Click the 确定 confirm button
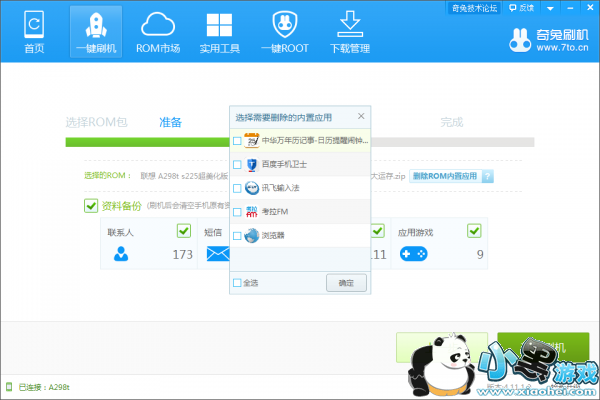The image size is (600, 400). 346,283
